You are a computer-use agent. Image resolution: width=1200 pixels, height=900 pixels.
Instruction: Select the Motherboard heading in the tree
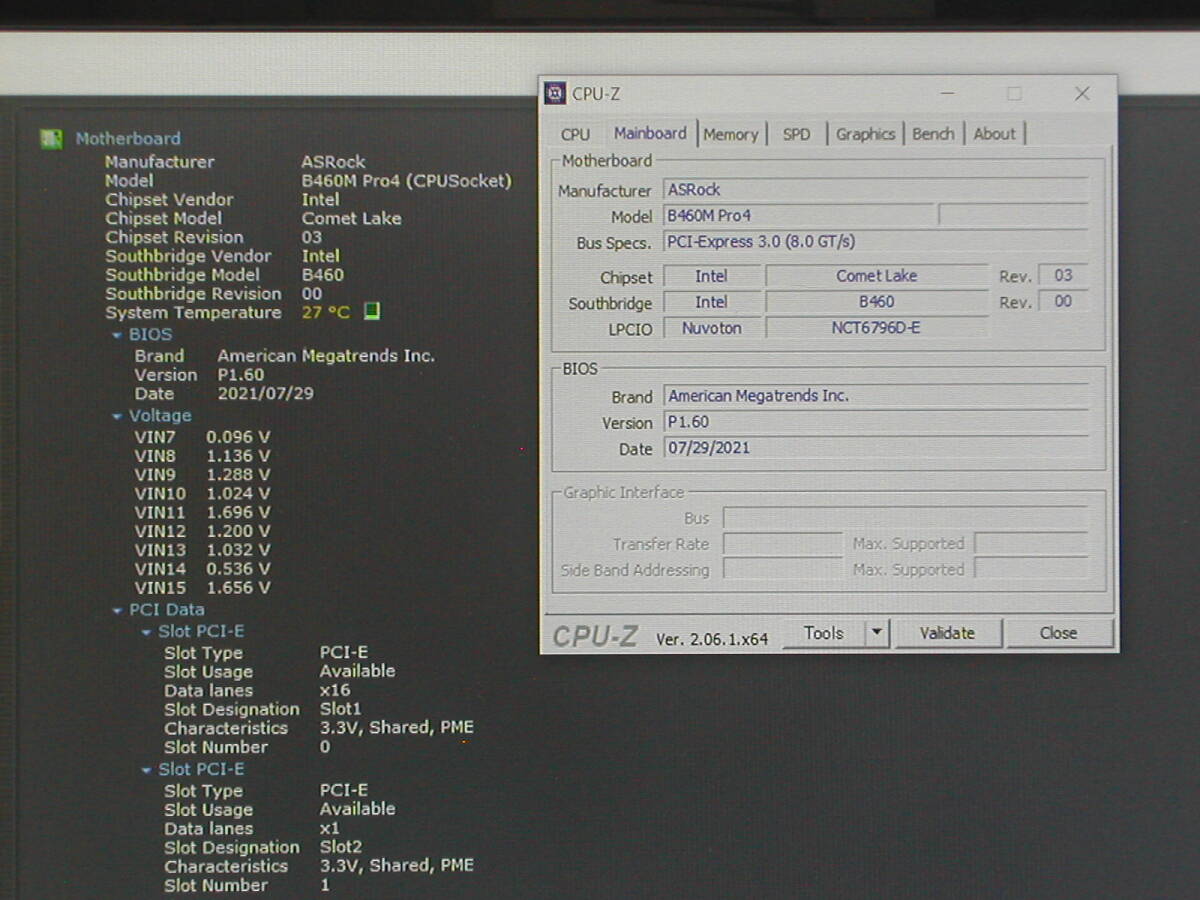128,139
